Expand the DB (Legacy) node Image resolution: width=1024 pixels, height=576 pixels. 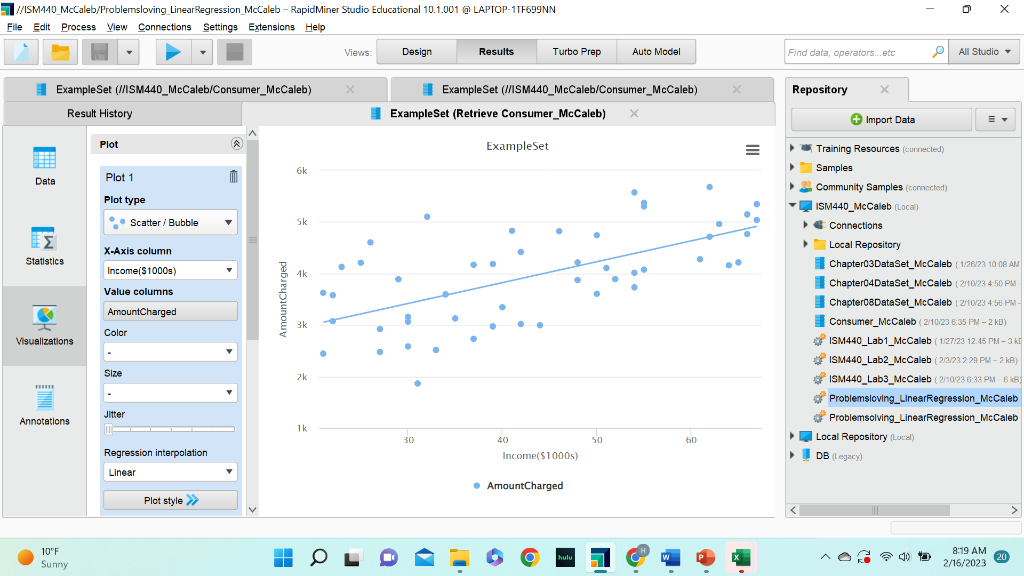792,455
